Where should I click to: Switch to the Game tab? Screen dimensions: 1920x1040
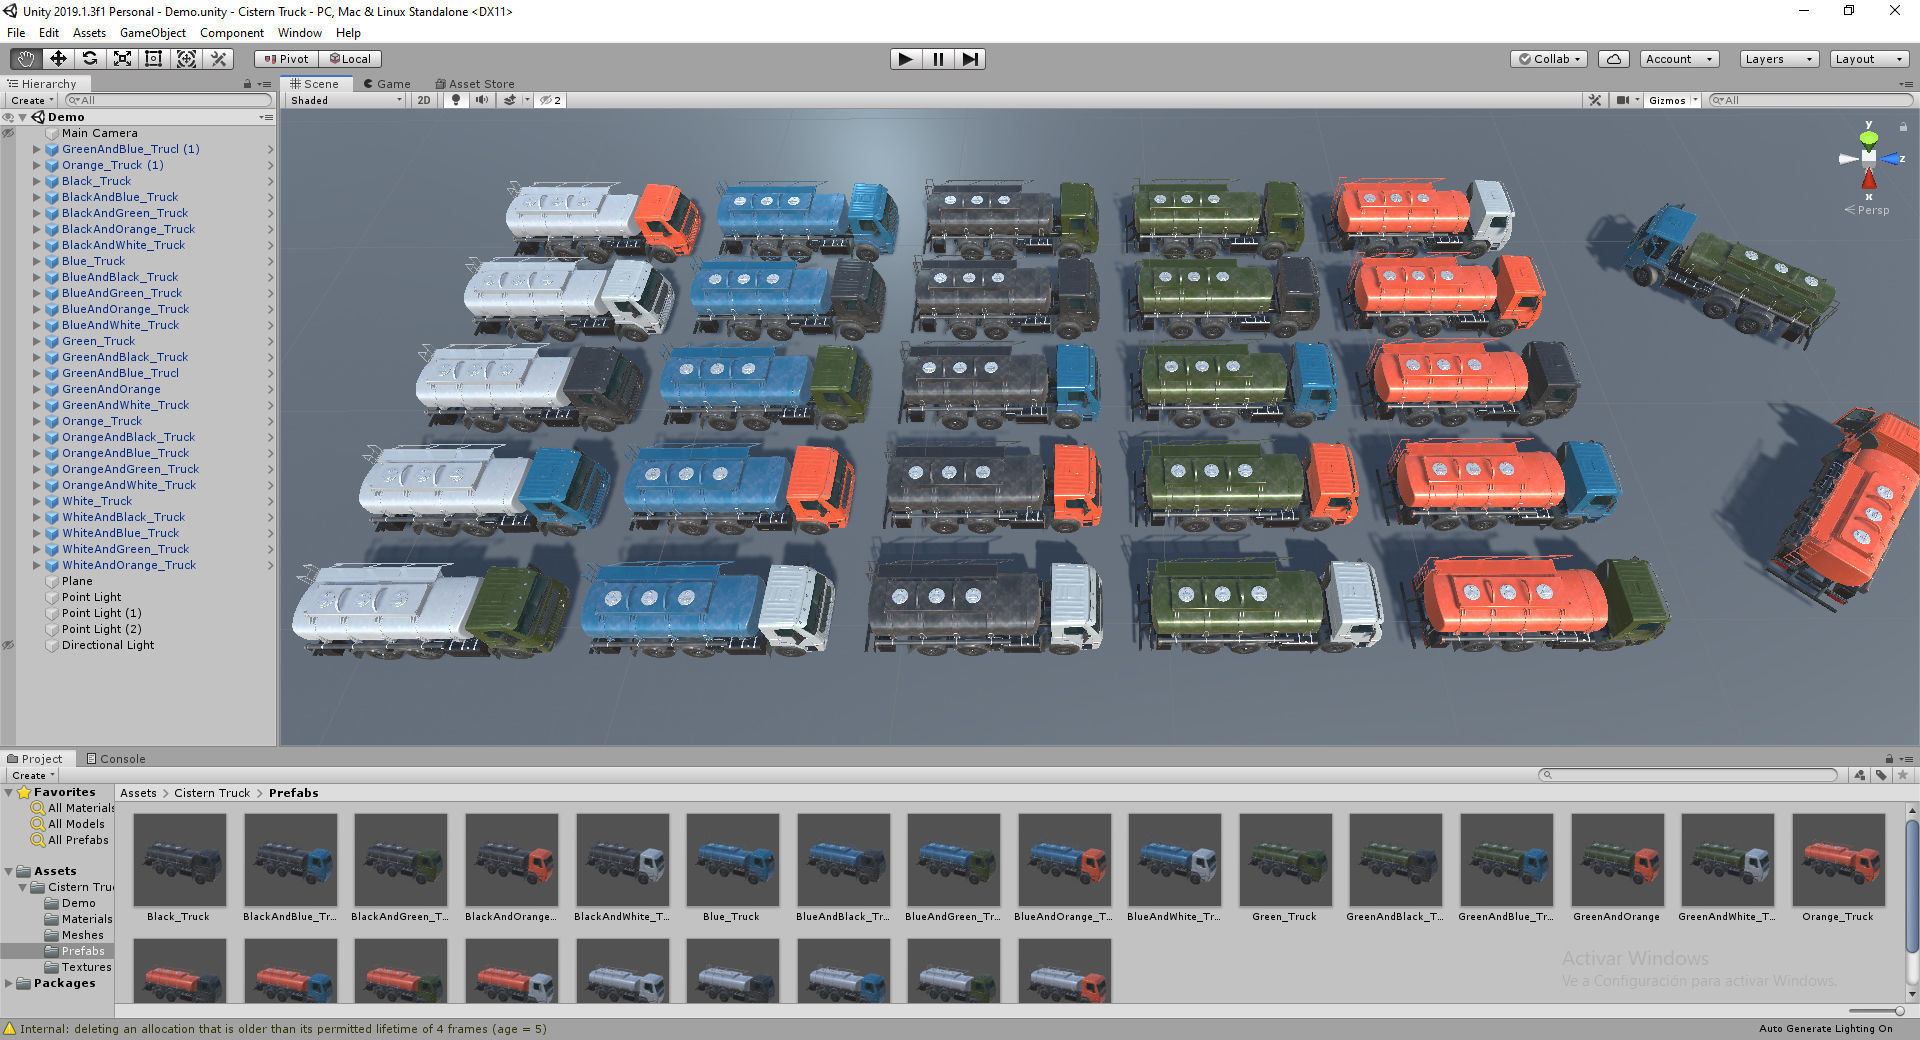click(386, 84)
